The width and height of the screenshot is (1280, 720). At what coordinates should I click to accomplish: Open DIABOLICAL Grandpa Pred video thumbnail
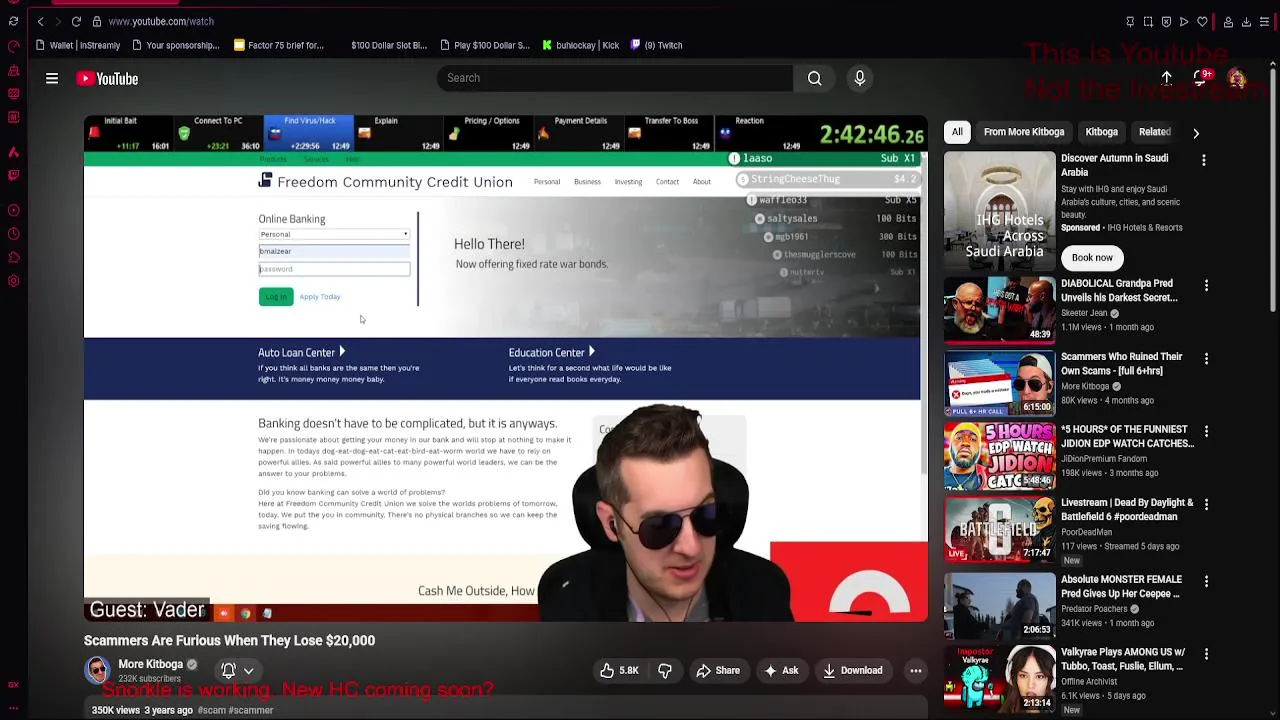[999, 309]
